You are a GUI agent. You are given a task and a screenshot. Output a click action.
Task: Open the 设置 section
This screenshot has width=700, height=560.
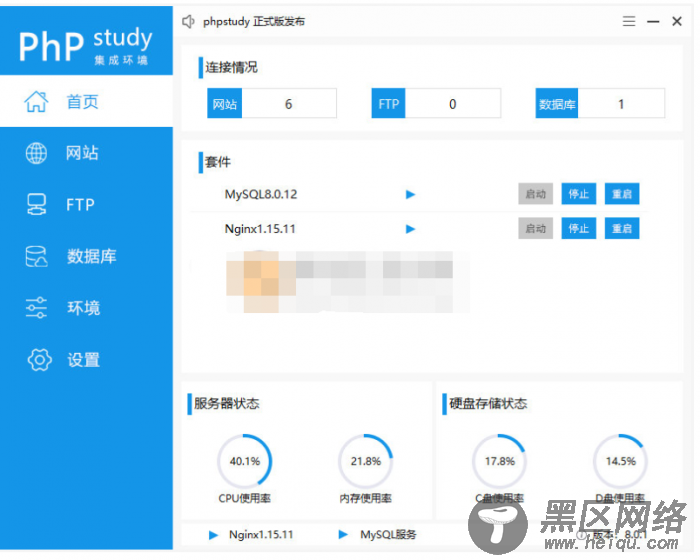pos(86,359)
